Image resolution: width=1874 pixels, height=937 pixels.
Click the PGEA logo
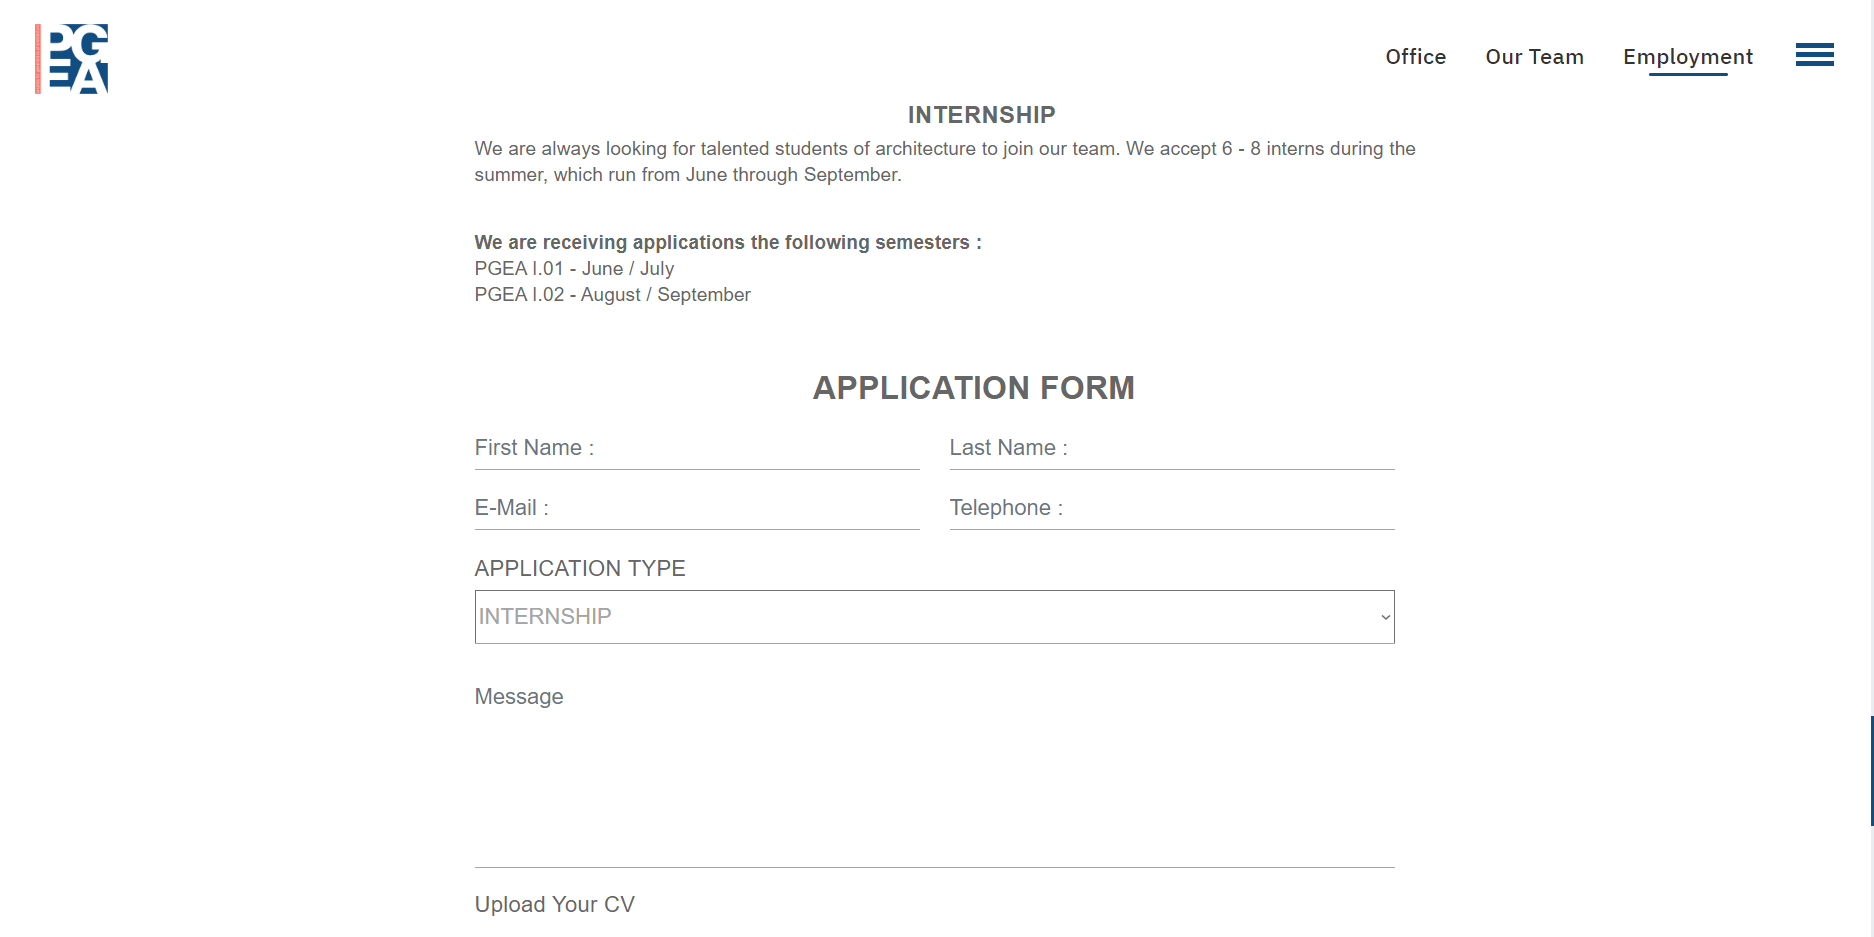[x=72, y=59]
